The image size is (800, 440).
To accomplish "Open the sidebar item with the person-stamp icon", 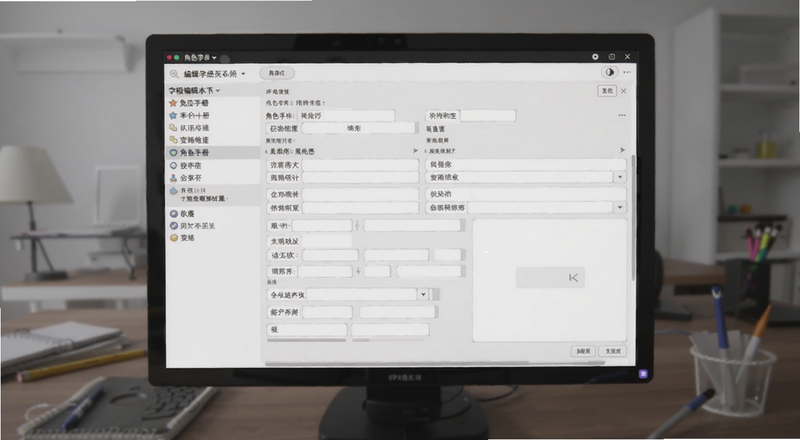I will coord(173,178).
